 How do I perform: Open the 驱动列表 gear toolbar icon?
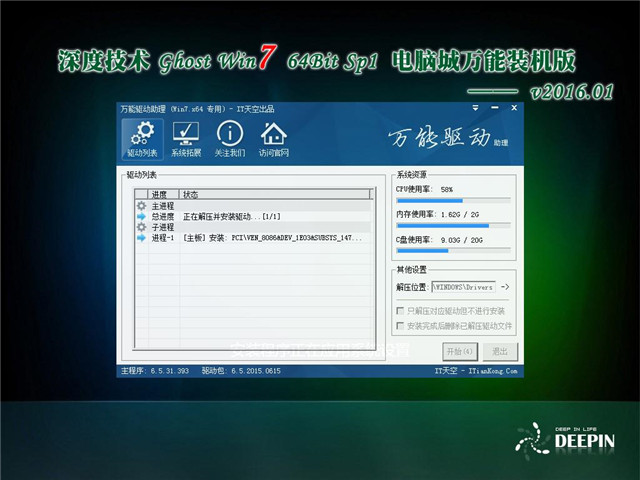[x=142, y=139]
